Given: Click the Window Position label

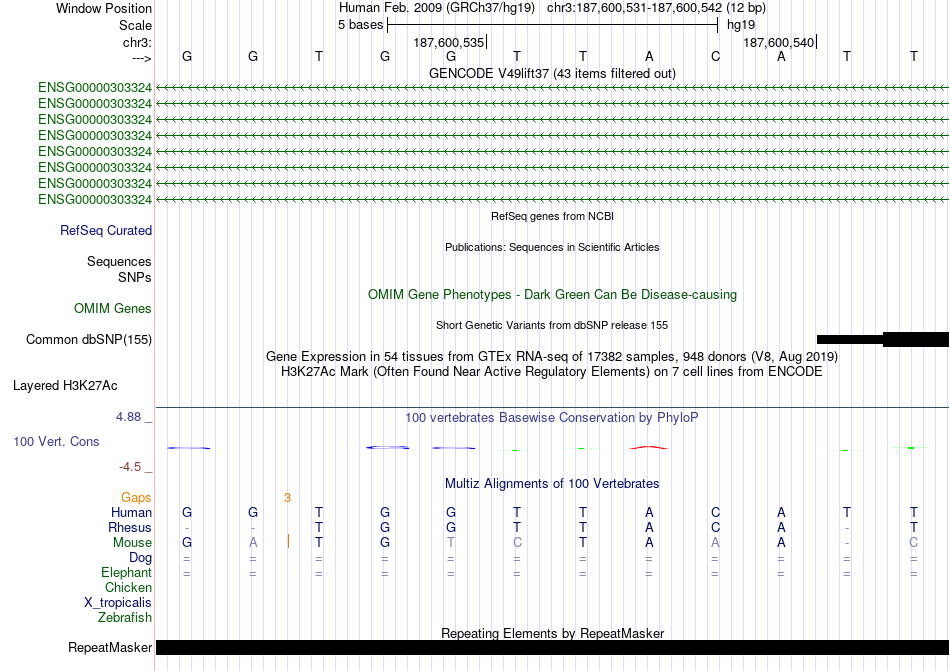Looking at the screenshot, I should (104, 8).
